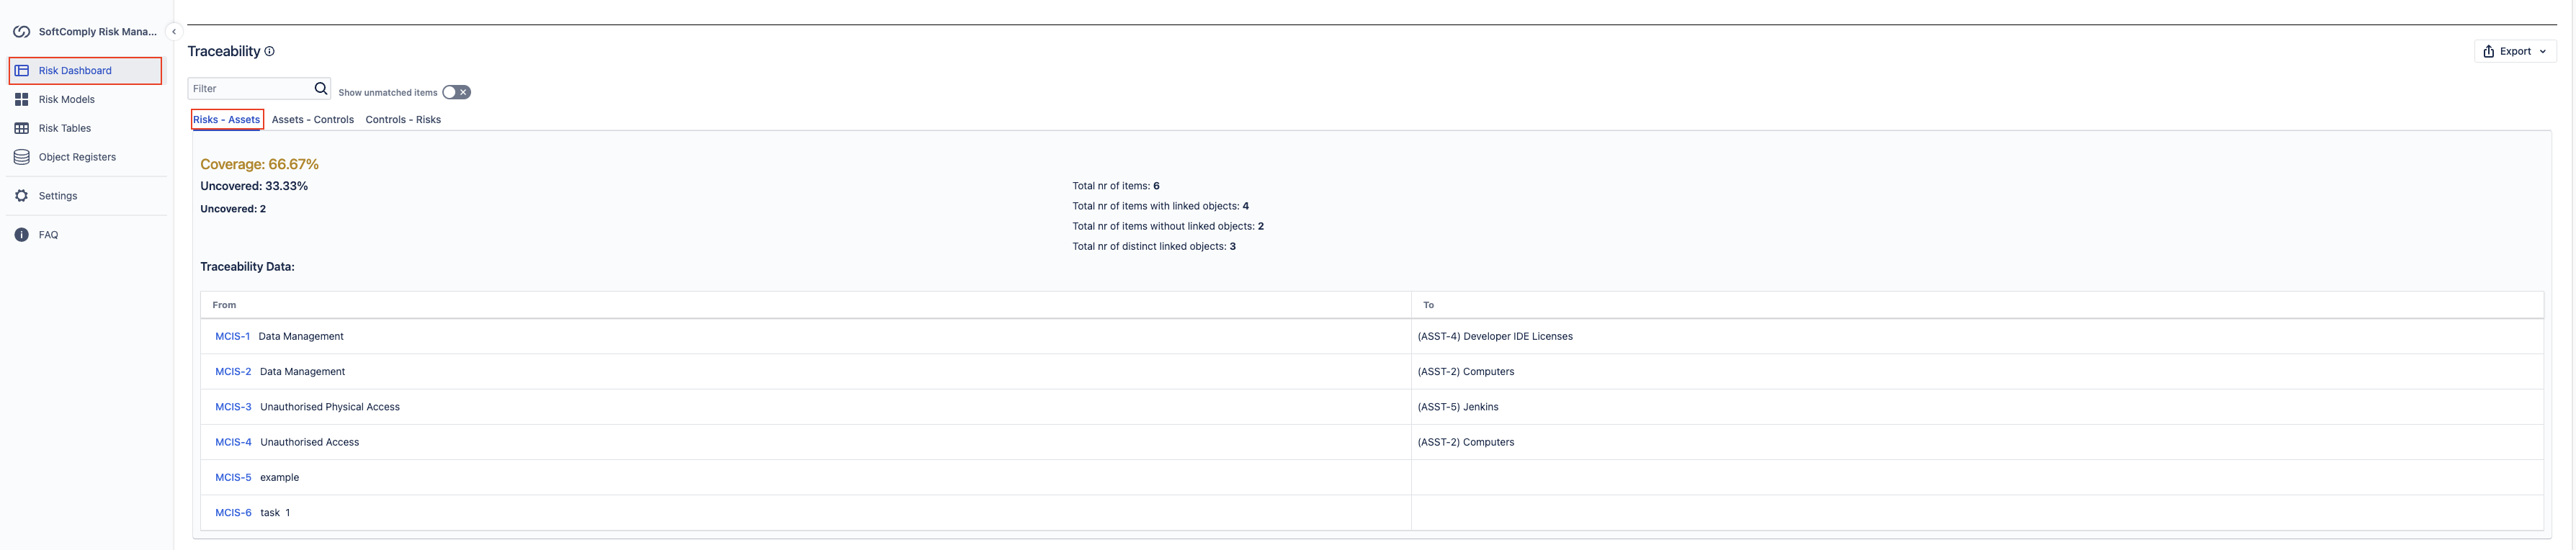Click the Object Registers database icon
The height and width of the screenshot is (550, 2576).
click(x=21, y=157)
